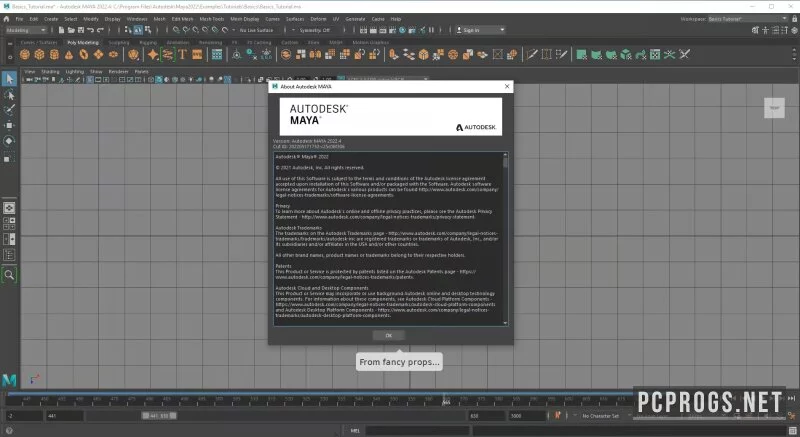The width and height of the screenshot is (800, 437).
Task: Click the lock icon beside Workspace
Action: pos(794,19)
